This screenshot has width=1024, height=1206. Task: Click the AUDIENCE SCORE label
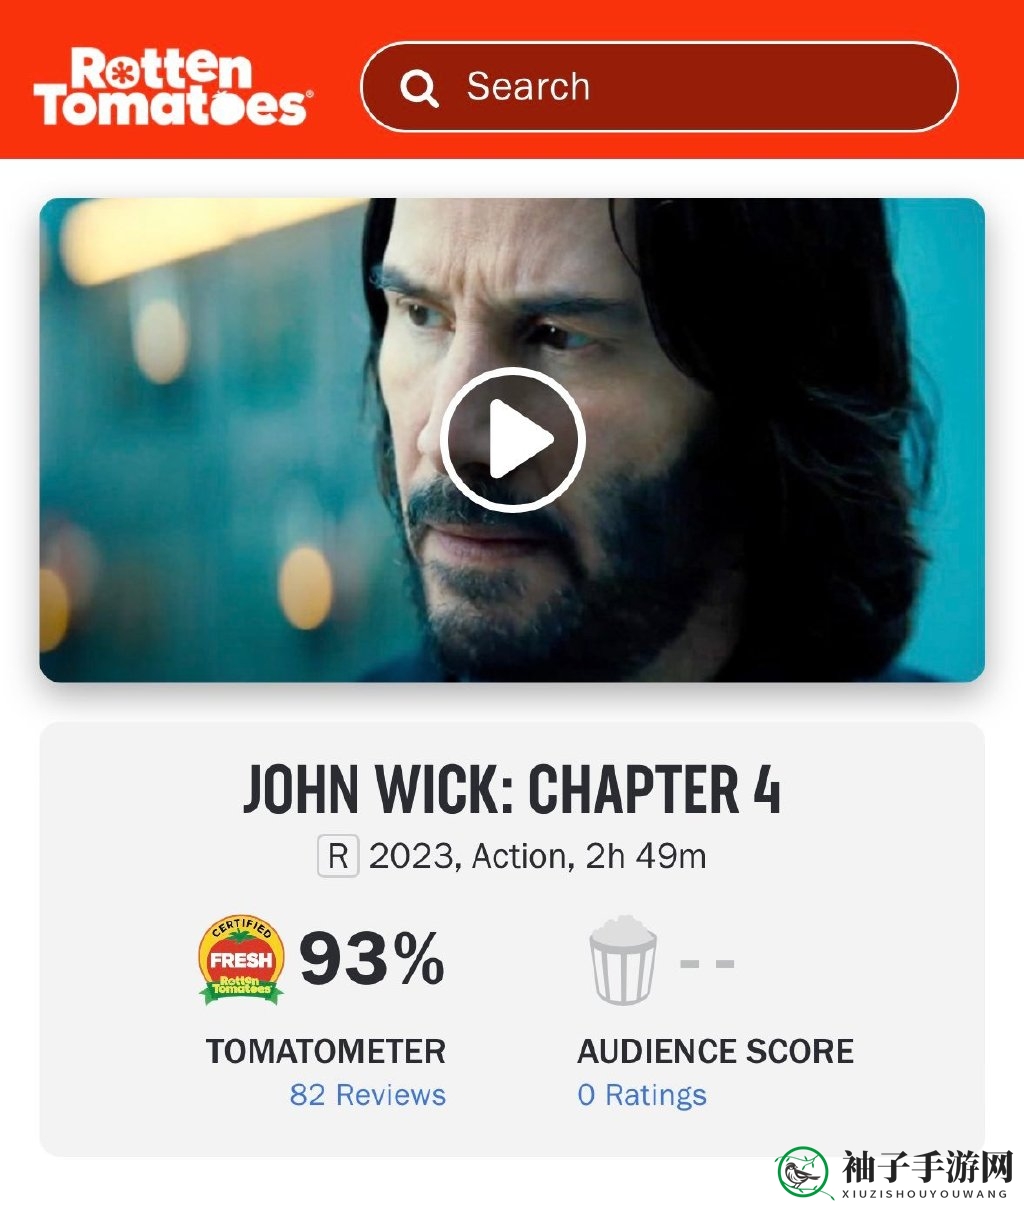[x=716, y=1051]
